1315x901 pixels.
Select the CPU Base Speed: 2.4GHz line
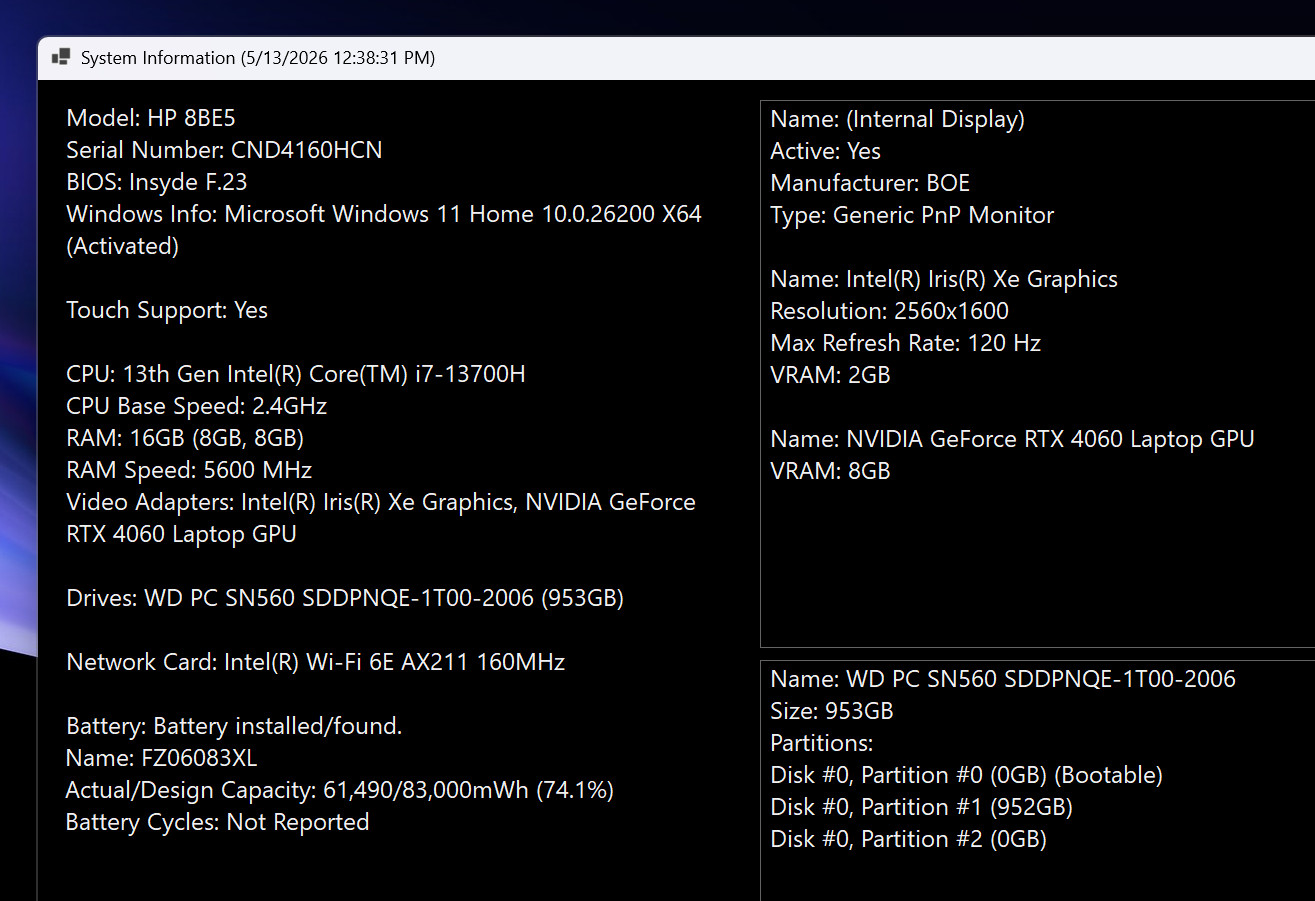point(197,406)
